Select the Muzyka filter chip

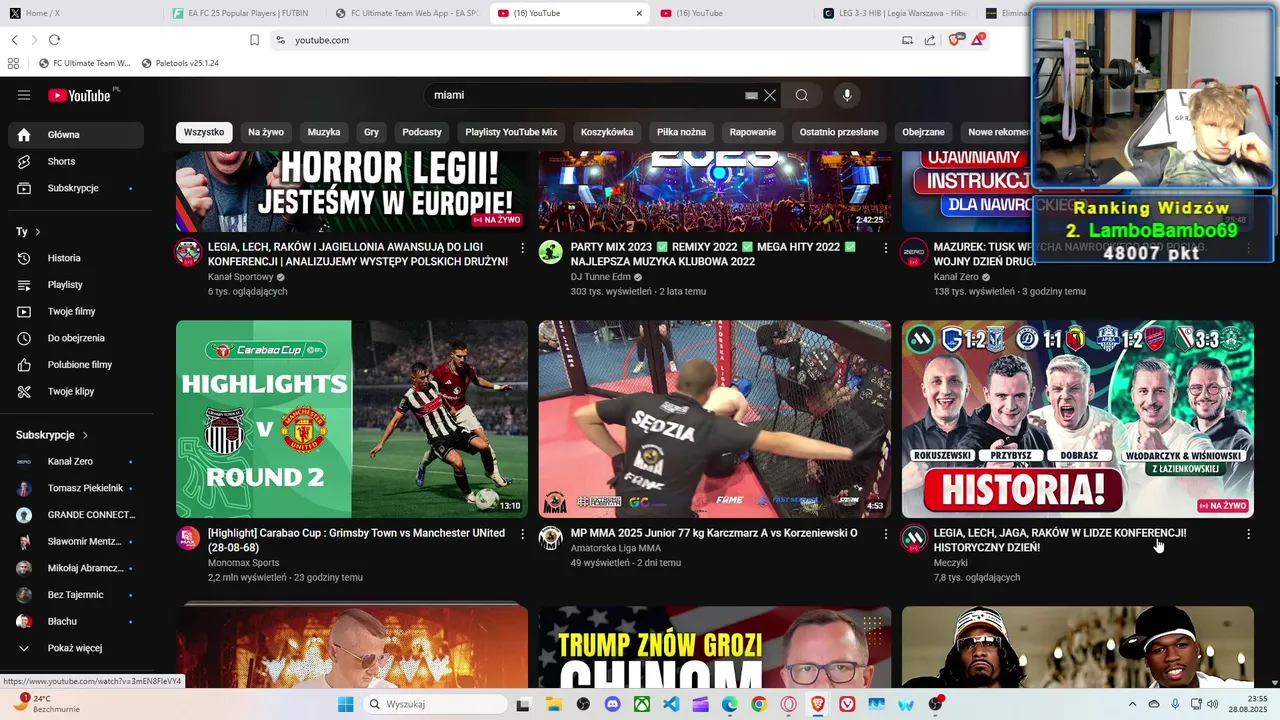click(x=324, y=132)
